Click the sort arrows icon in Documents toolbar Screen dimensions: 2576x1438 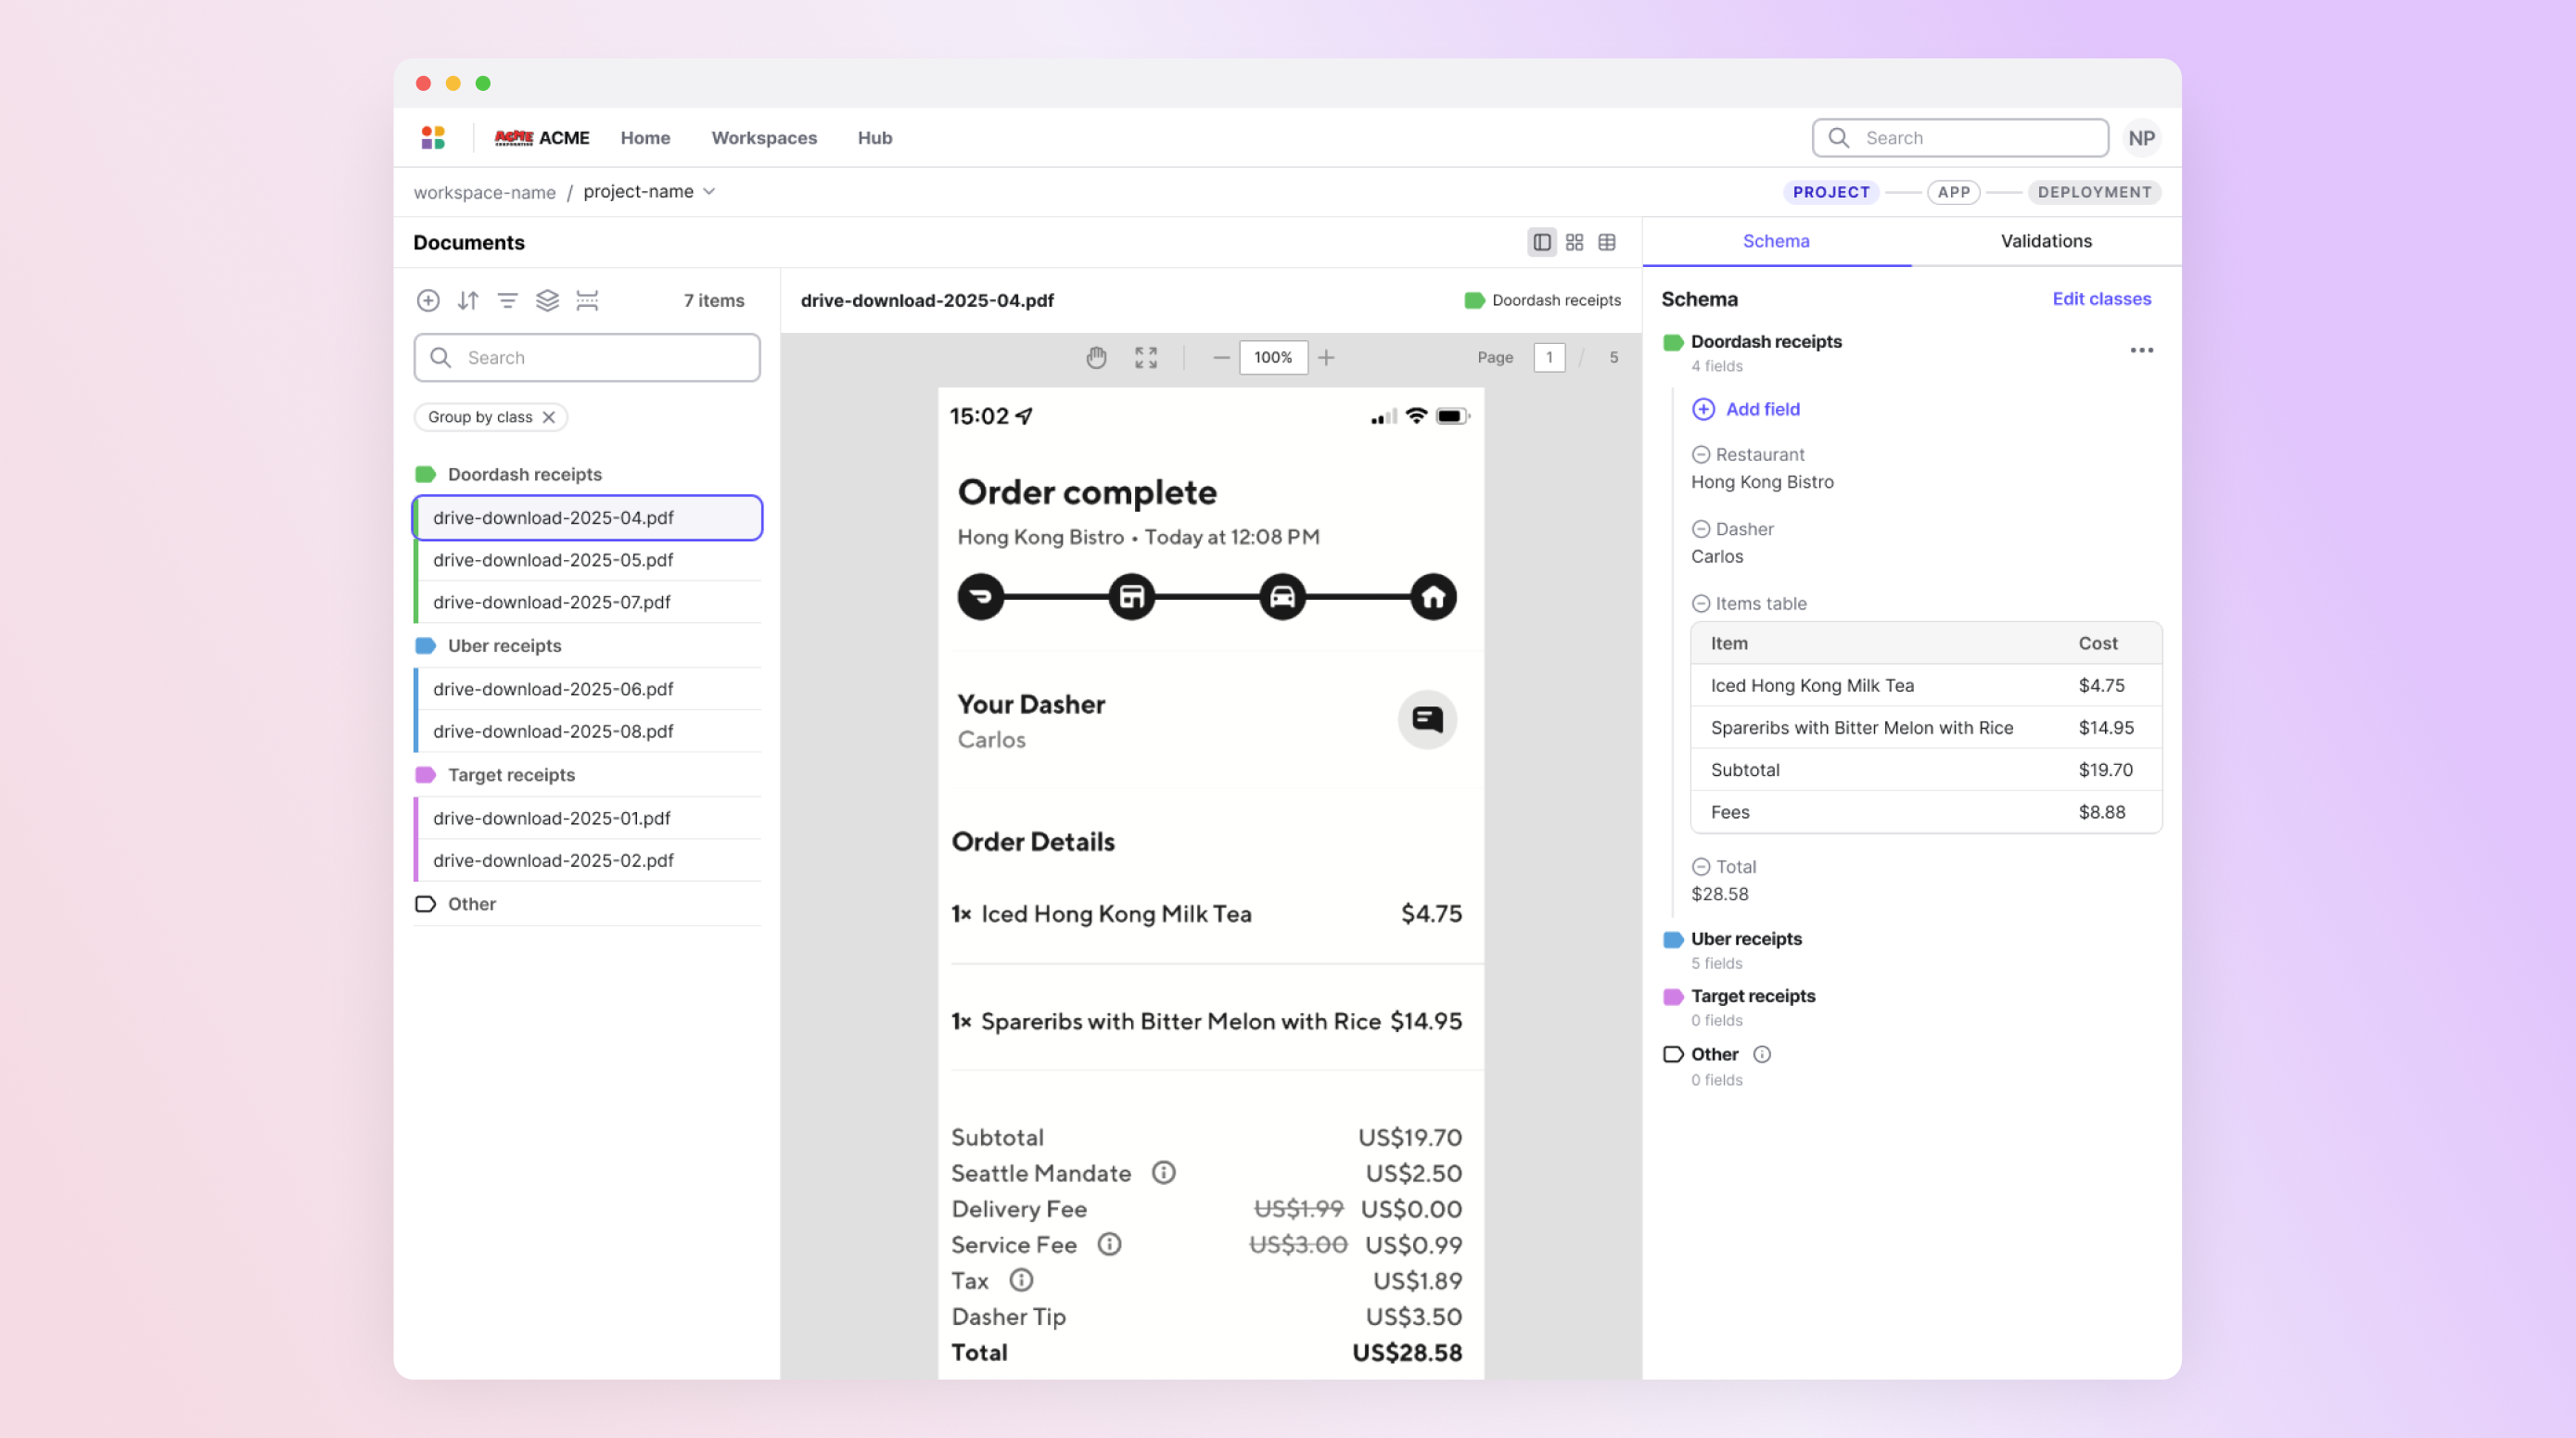point(468,300)
